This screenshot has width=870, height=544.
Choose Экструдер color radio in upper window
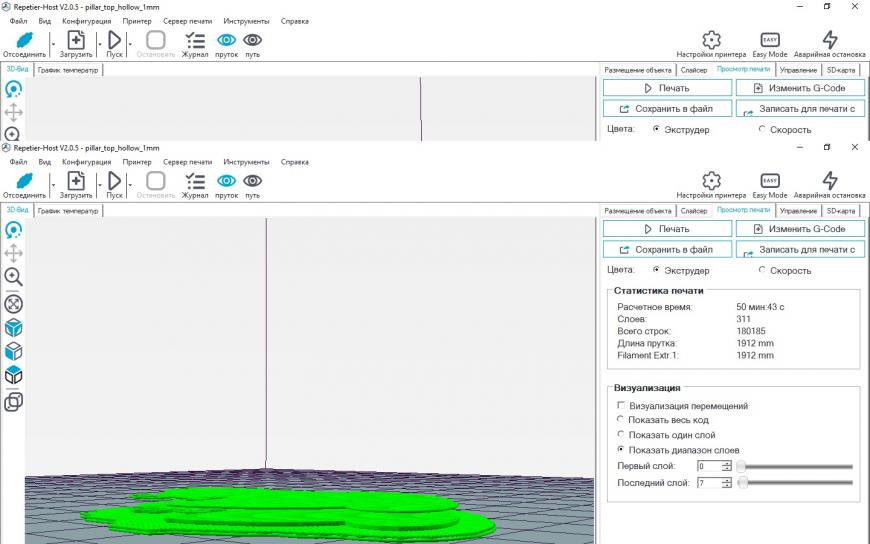(x=656, y=129)
